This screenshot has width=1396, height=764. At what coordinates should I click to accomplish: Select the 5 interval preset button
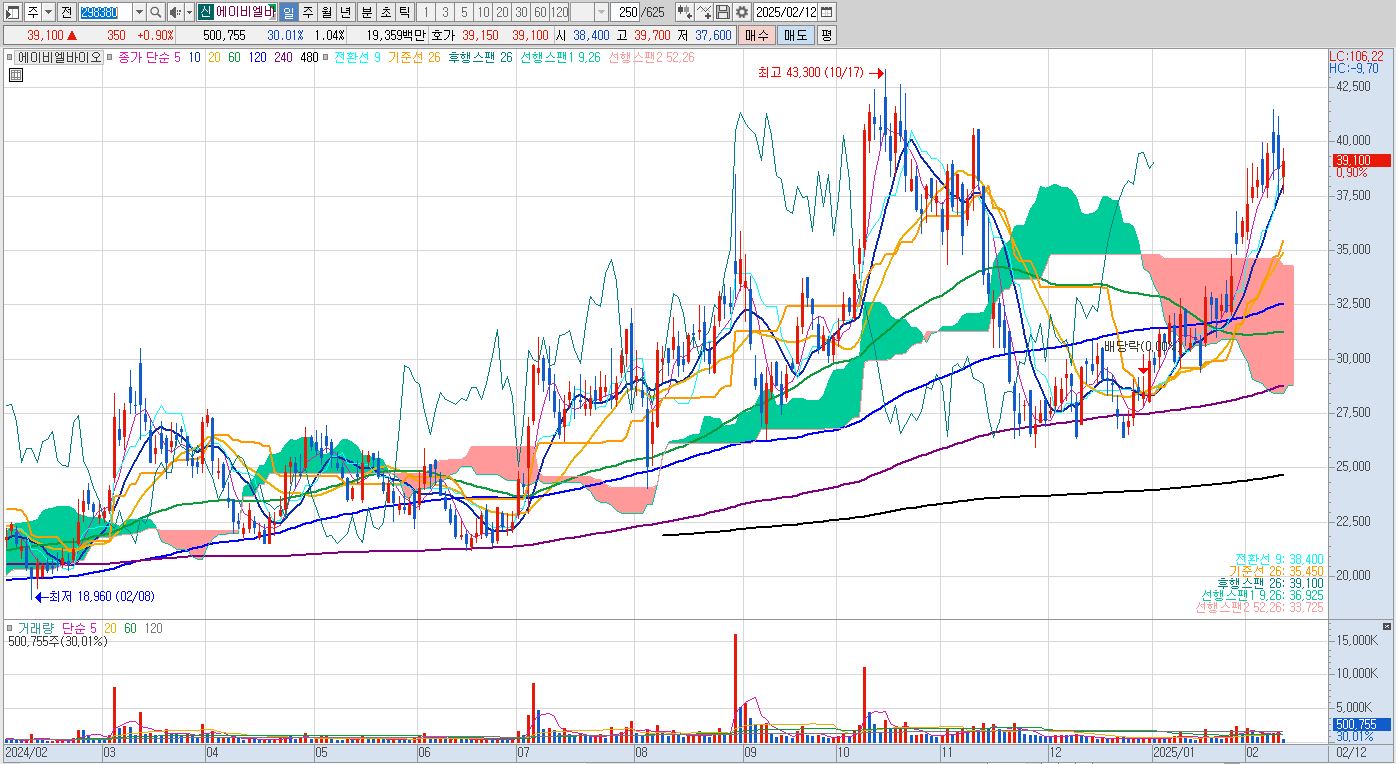(463, 12)
